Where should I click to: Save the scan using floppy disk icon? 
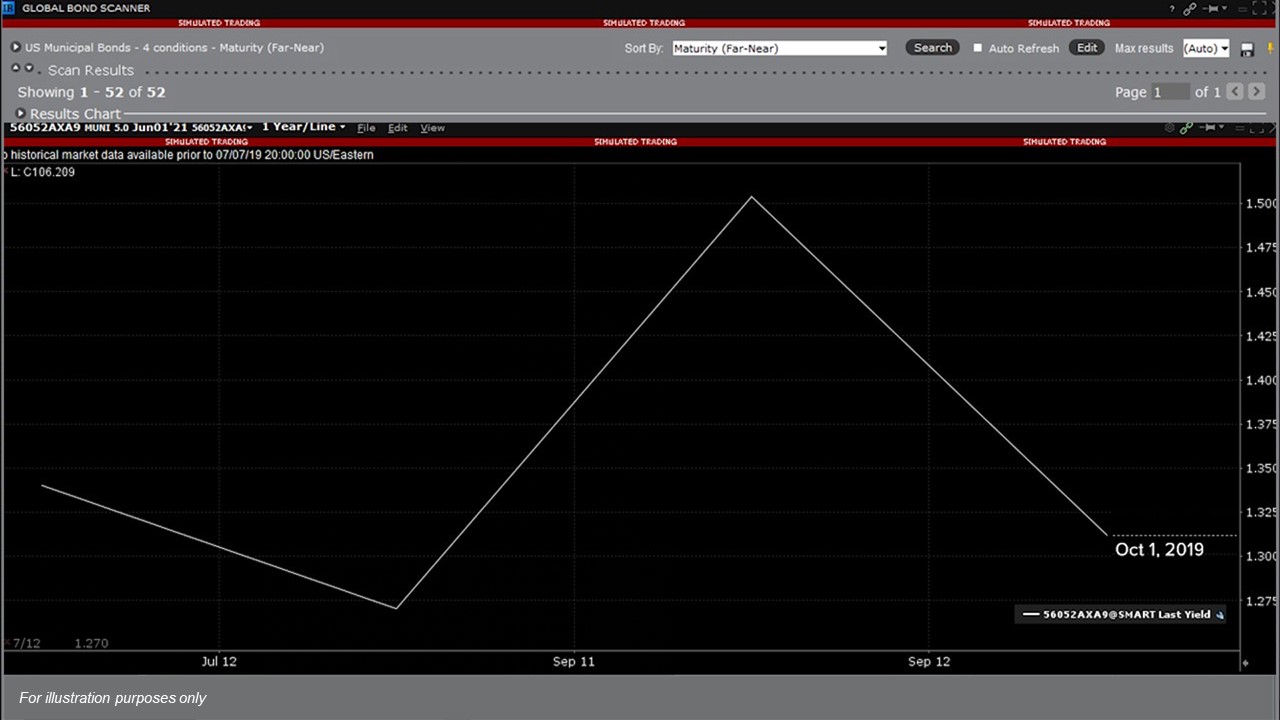click(1247, 49)
